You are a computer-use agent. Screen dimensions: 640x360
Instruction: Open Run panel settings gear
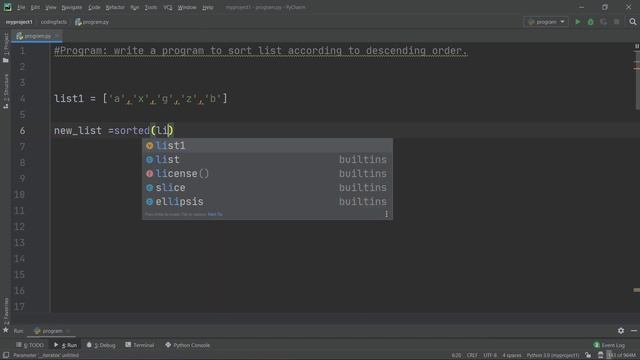pos(621,331)
